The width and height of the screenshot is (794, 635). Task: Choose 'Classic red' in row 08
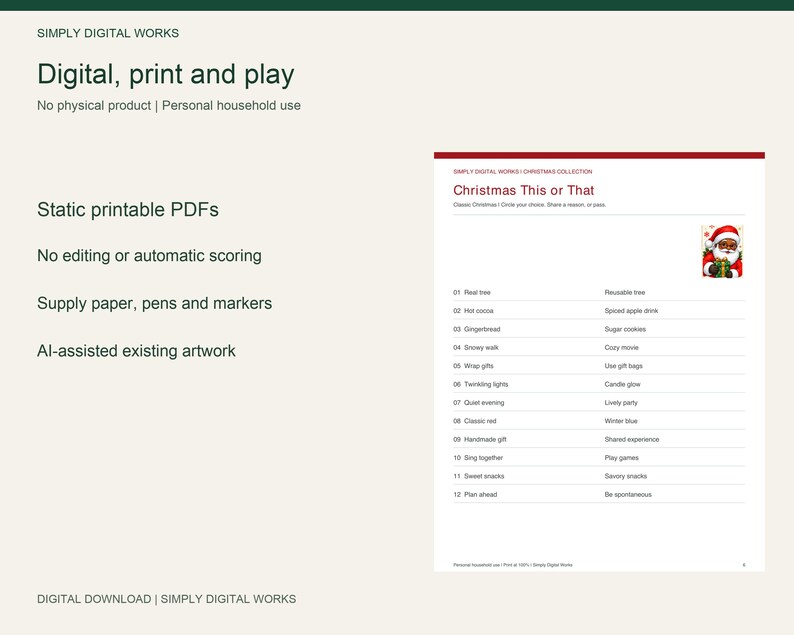click(480, 421)
